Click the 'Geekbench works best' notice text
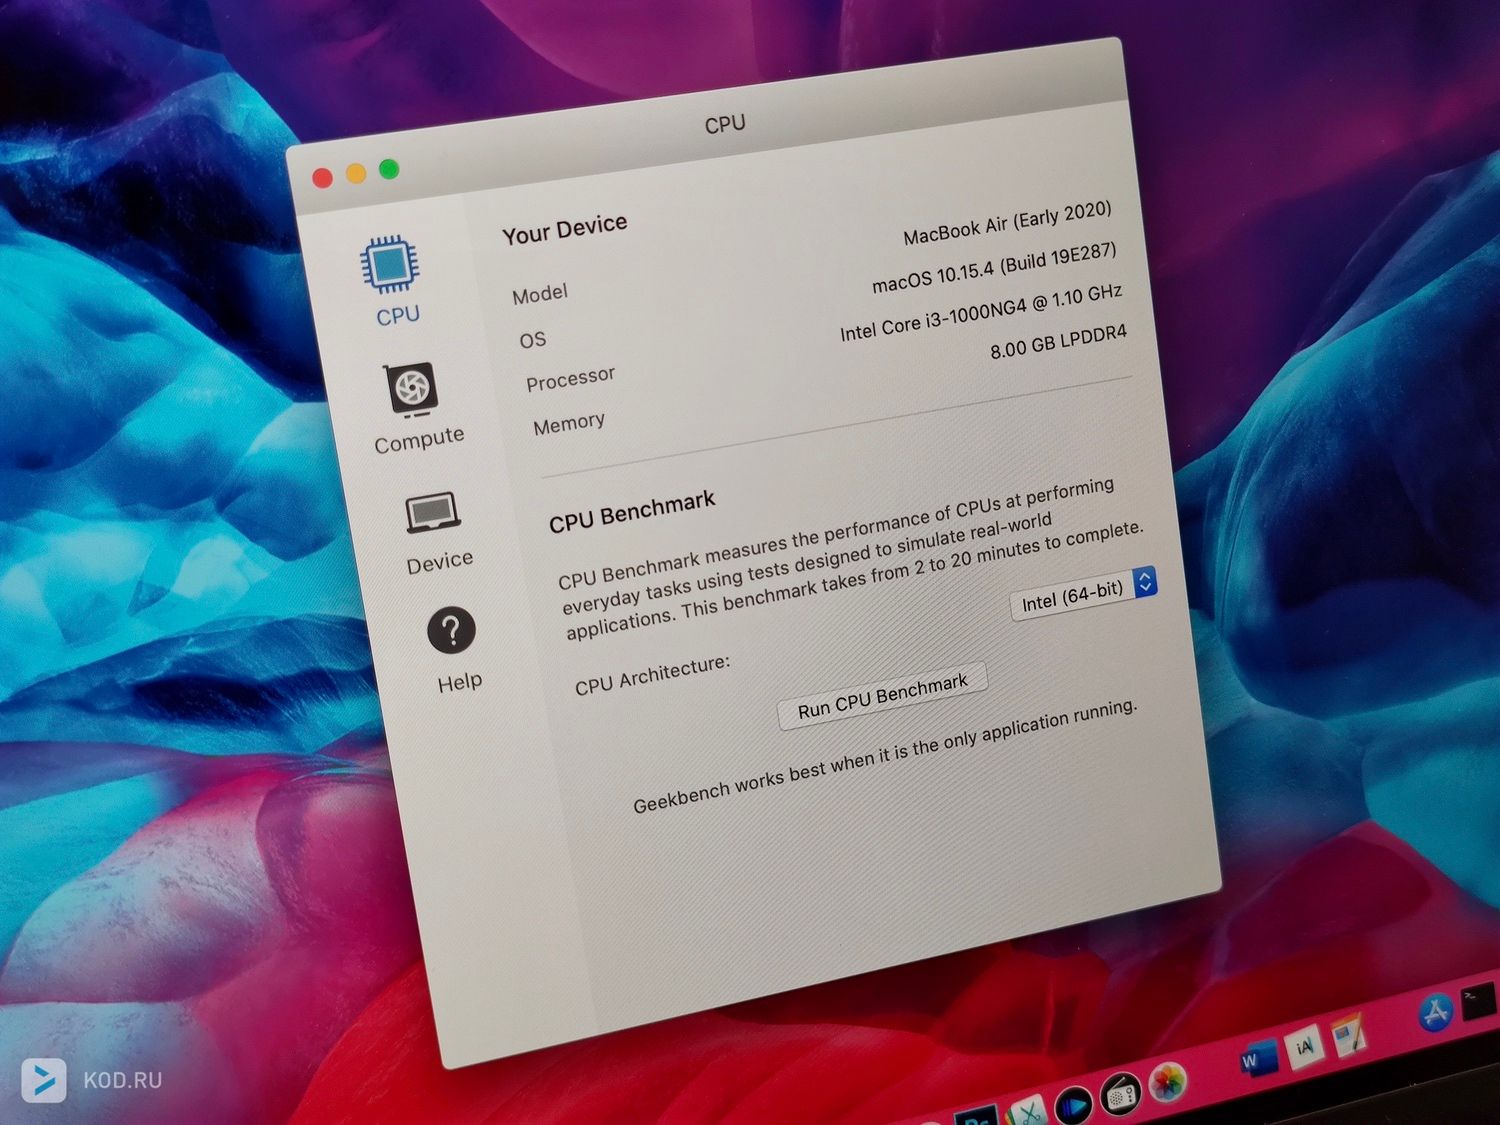The width and height of the screenshot is (1500, 1125). point(886,756)
